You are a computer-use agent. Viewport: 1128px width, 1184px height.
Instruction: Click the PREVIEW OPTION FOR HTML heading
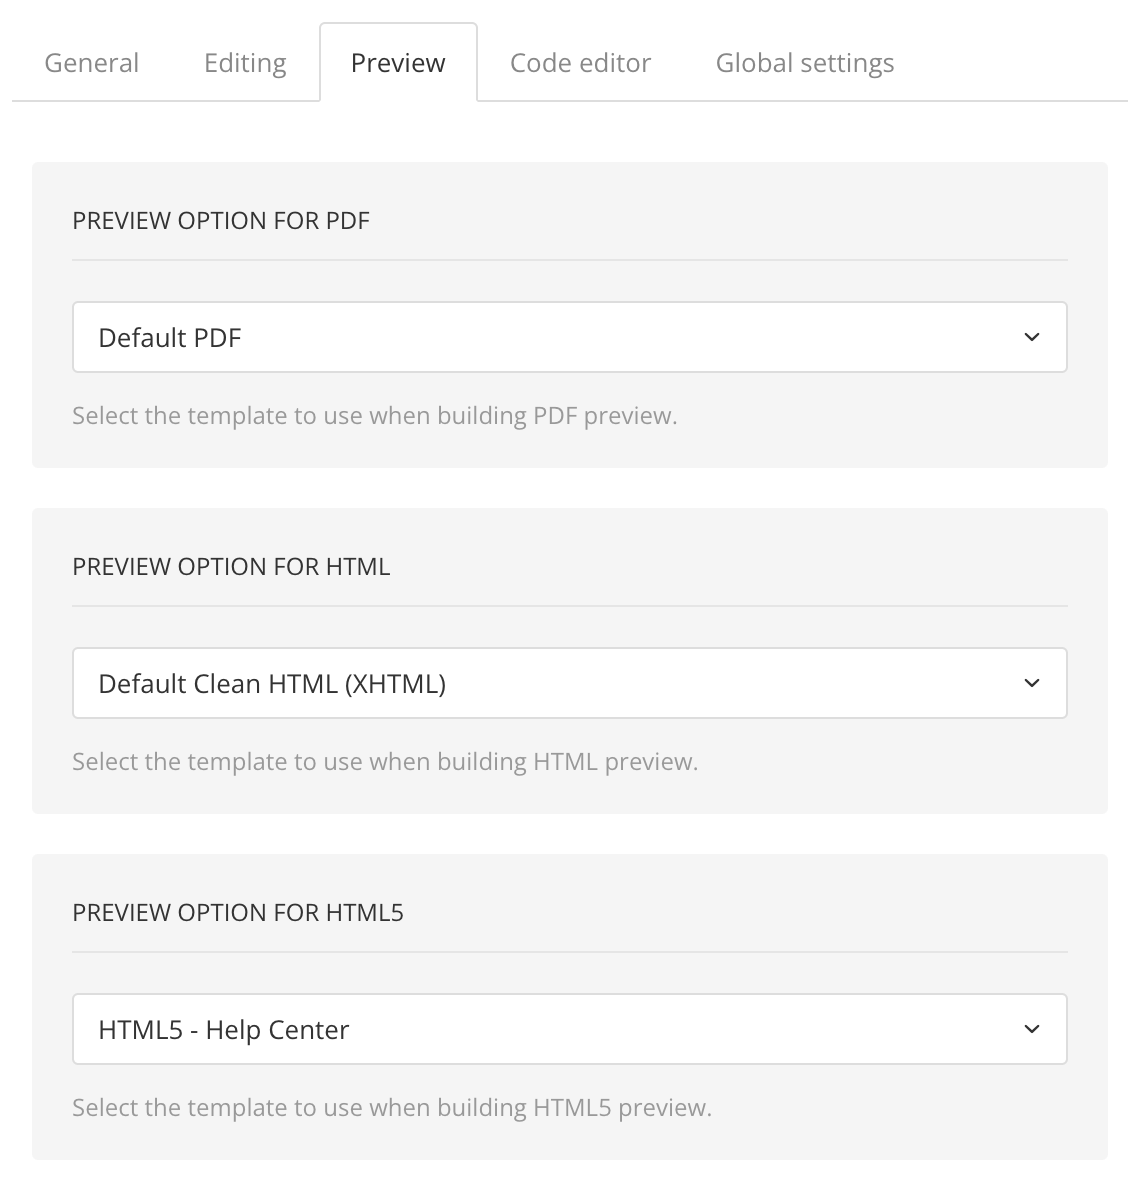[x=231, y=566]
